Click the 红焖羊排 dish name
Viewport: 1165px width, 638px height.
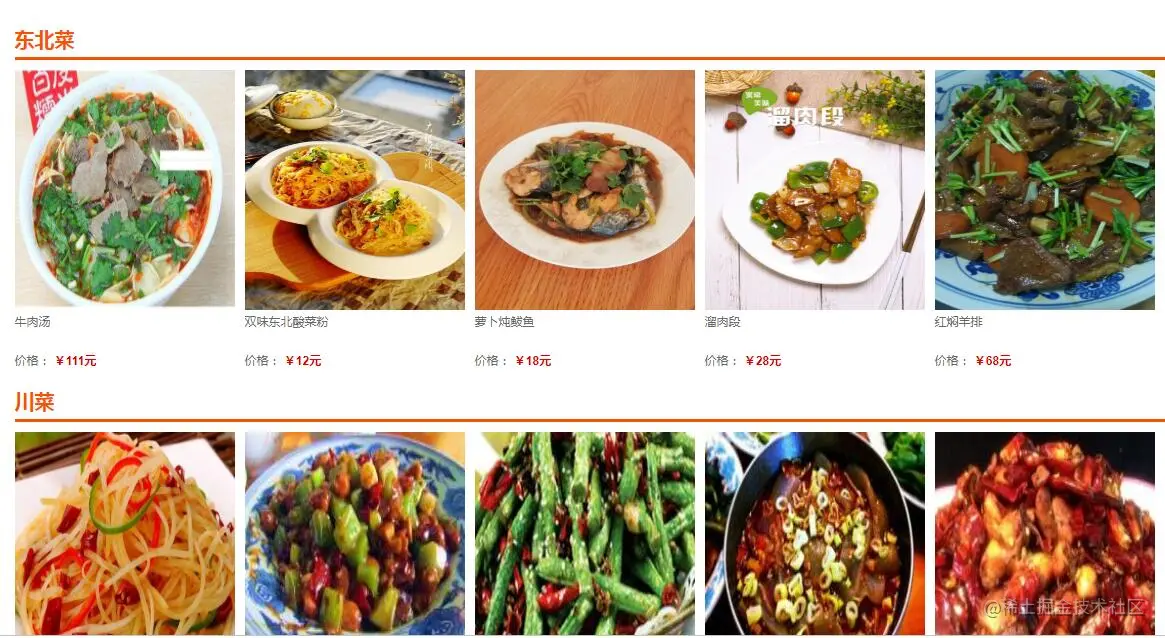click(x=958, y=322)
